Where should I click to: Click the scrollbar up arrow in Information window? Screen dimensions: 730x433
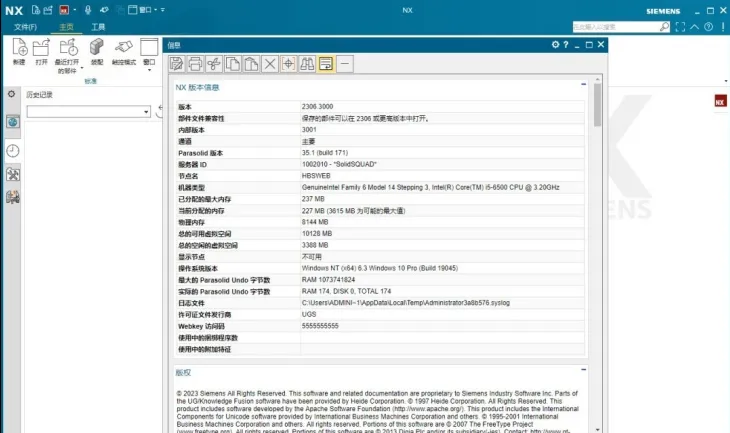(597, 79)
